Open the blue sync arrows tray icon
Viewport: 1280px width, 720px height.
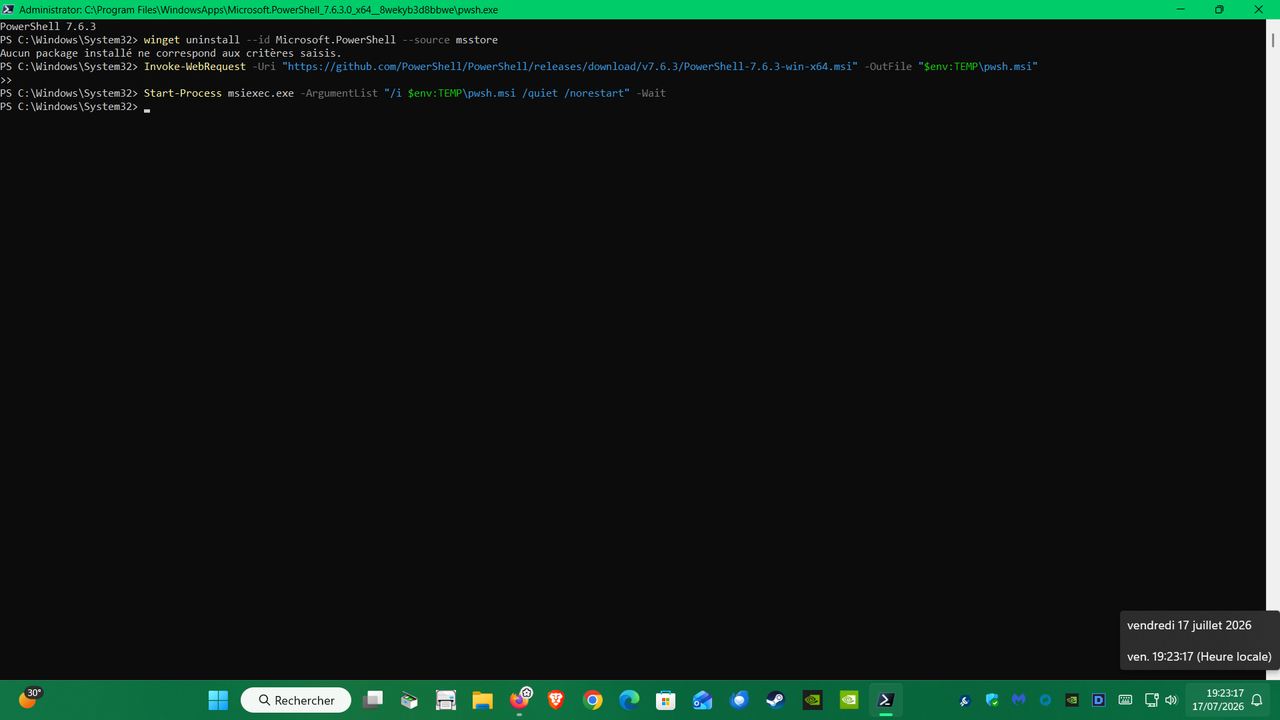pos(1046,700)
